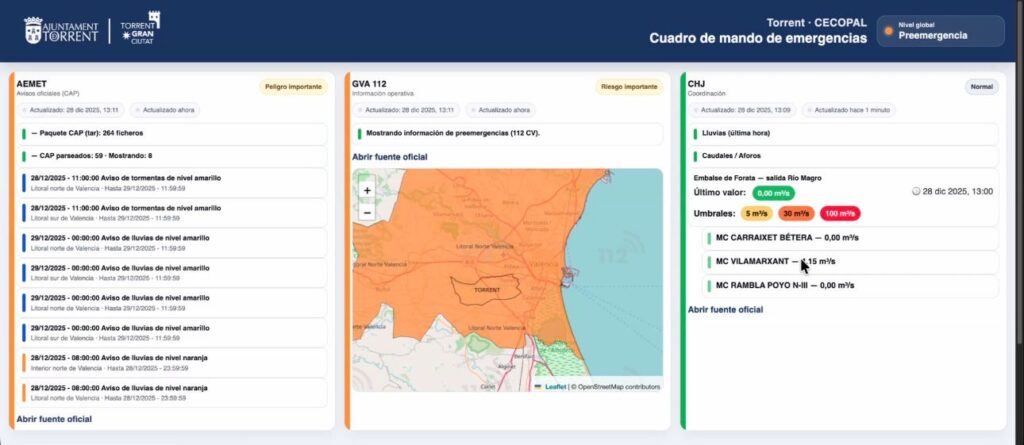Zoom out on the map

pyautogui.click(x=367, y=212)
